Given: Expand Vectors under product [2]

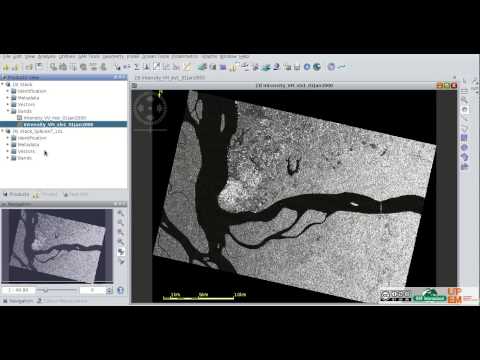Looking at the screenshot, I should point(8,151).
